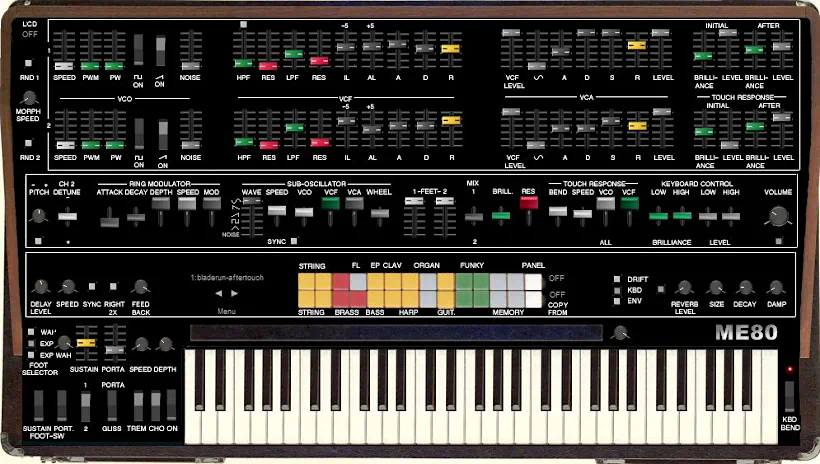Viewport: 820px width, 464px height.
Task: Toggle the VCO 2 sawtooth ON switch
Action: (163, 134)
